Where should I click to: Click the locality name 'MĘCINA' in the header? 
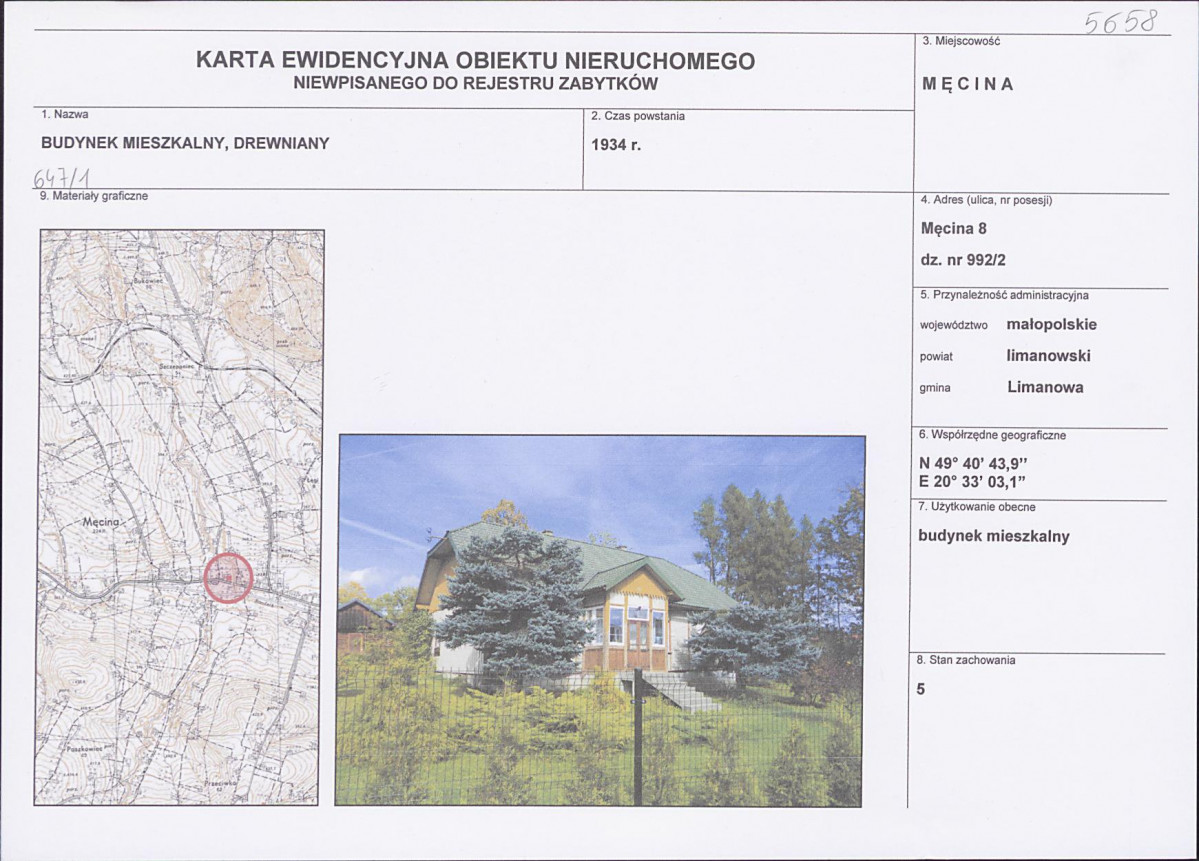(968, 84)
